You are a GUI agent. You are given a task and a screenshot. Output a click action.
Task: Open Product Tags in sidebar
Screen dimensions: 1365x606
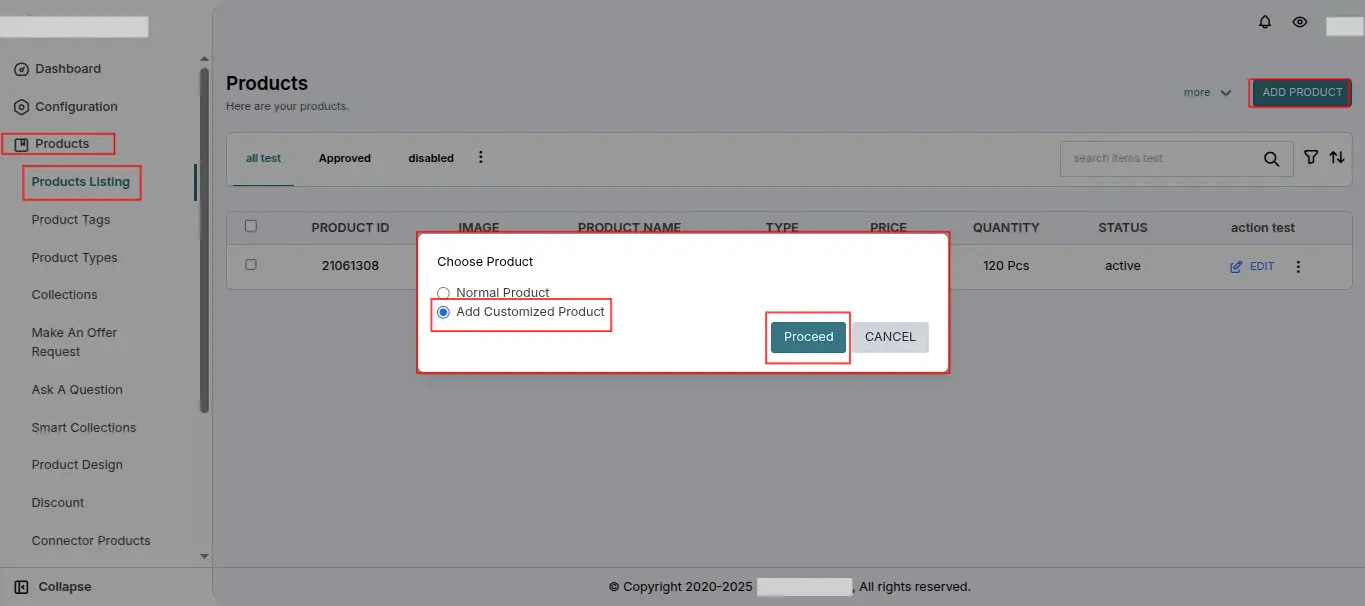click(x=71, y=220)
